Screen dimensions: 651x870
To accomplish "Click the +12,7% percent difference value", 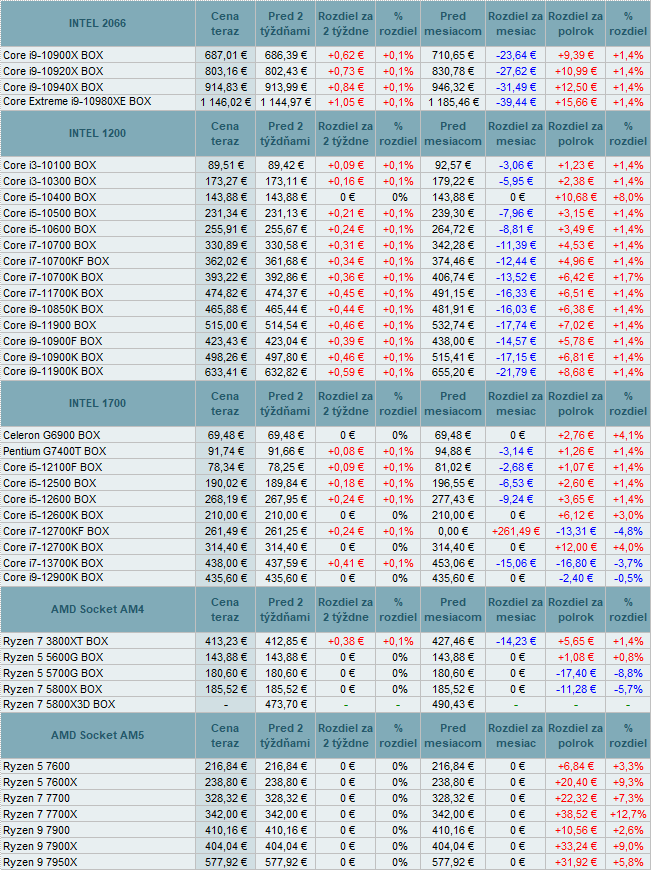I will [628, 815].
